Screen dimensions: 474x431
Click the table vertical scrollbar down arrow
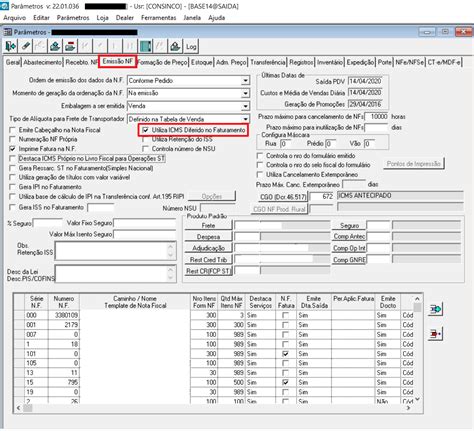point(418,399)
